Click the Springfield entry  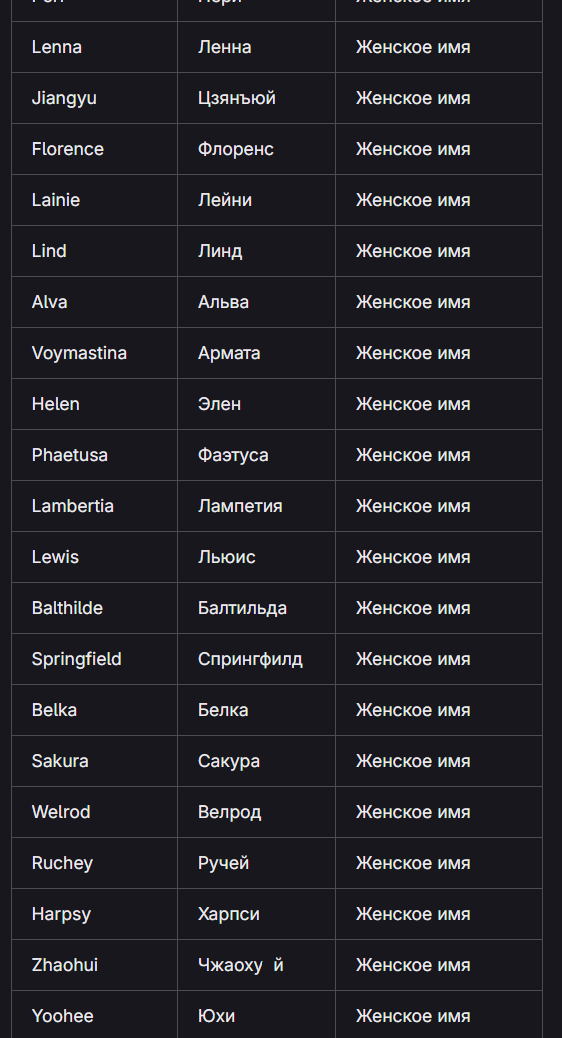pyautogui.click(x=95, y=659)
